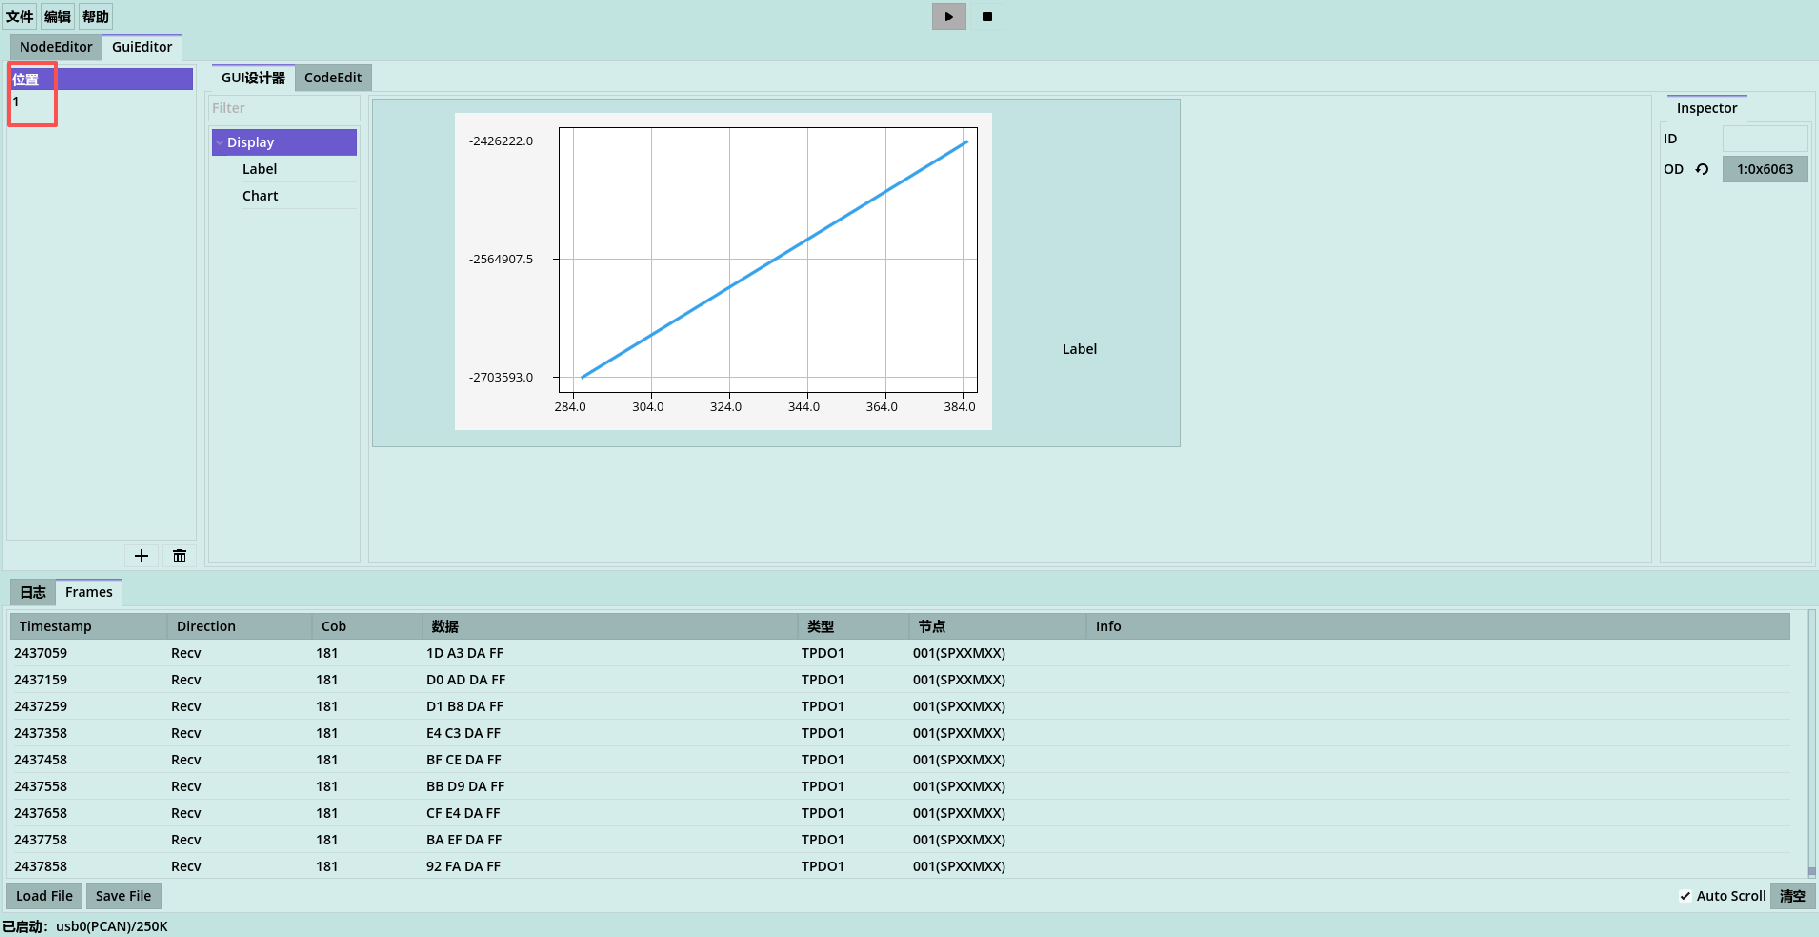Select frame row with timestamp 2437059

click(x=900, y=653)
